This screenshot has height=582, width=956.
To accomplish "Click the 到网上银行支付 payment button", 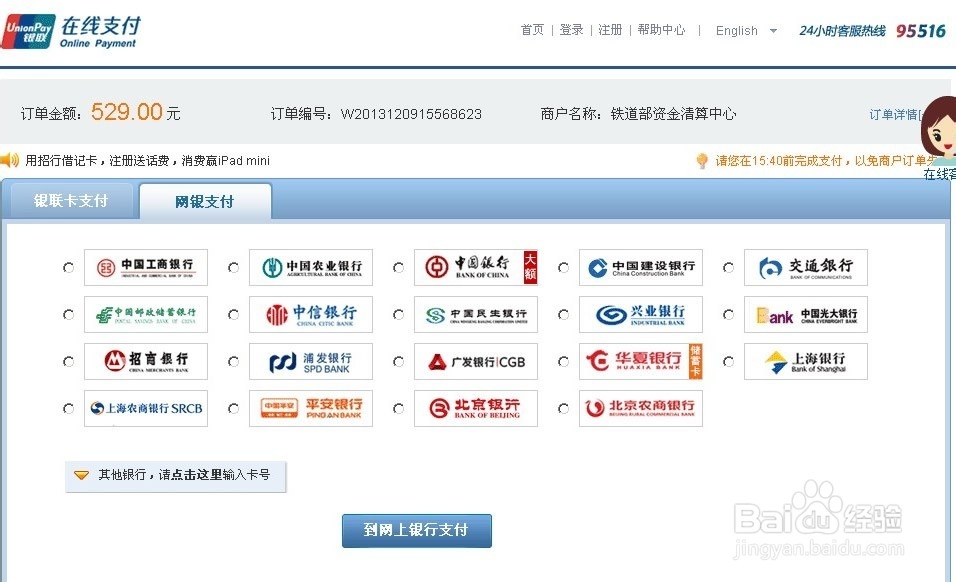I will pyautogui.click(x=416, y=530).
